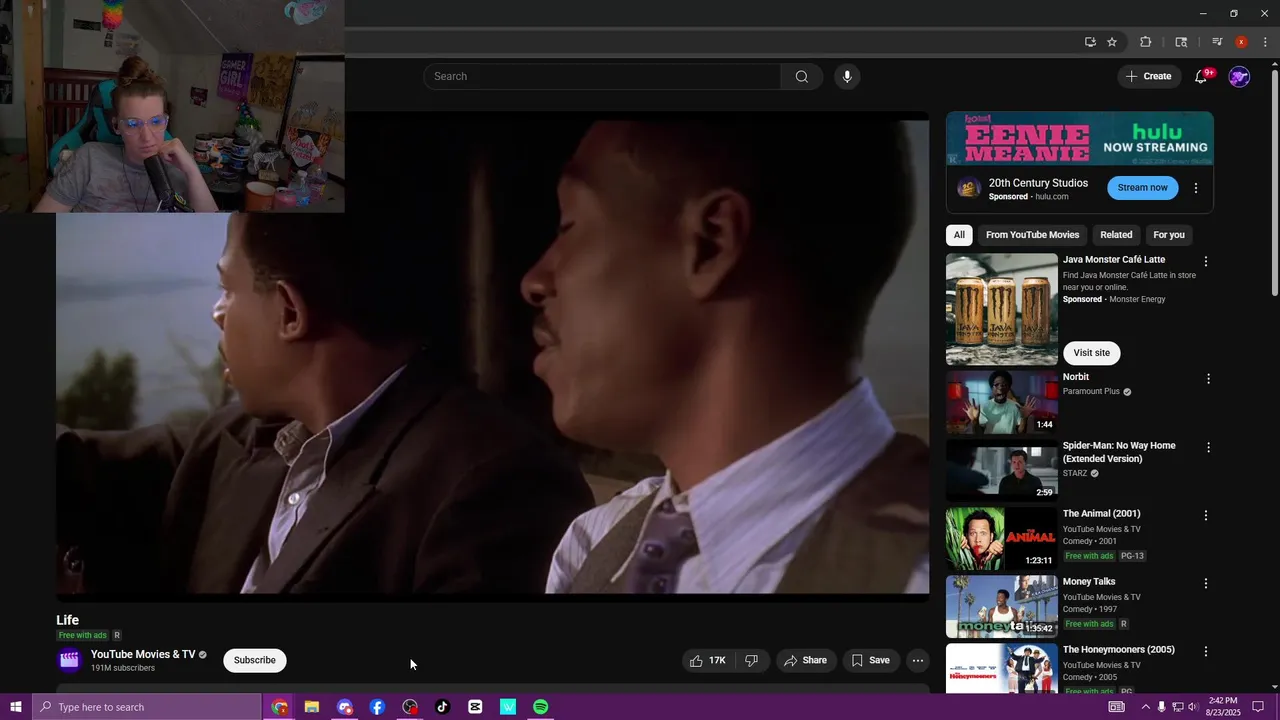Open the Chrome extensions puzzle icon
The image size is (1280, 720).
pyautogui.click(x=1146, y=42)
